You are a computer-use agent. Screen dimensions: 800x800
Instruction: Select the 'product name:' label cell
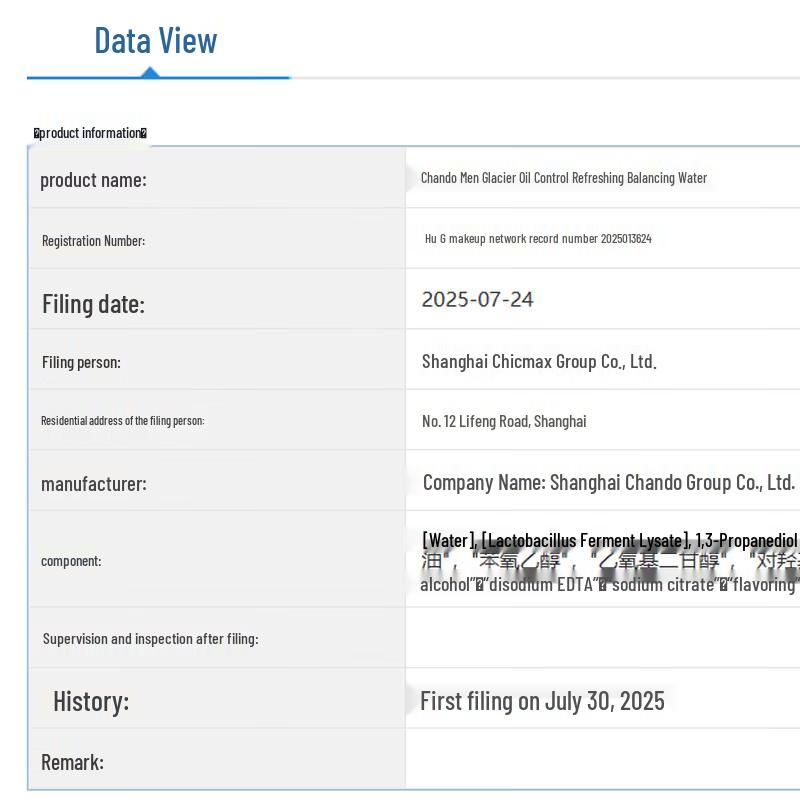point(93,180)
